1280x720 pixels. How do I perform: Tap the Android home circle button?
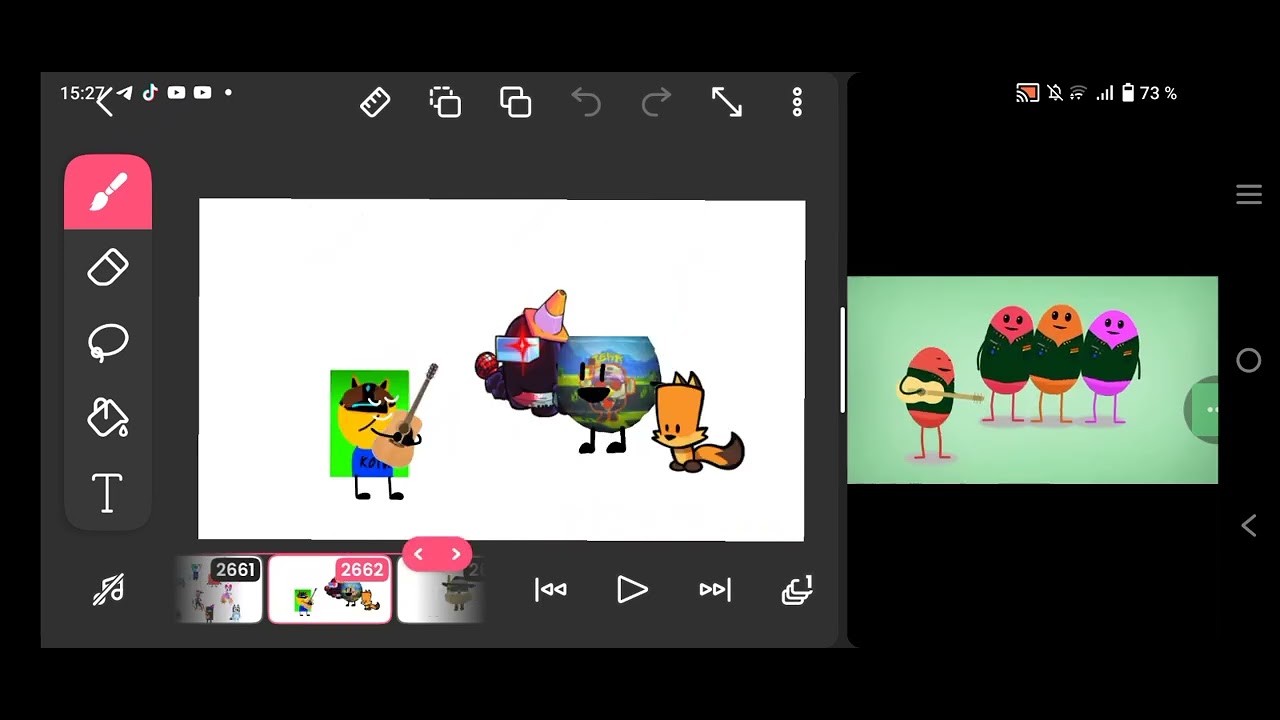[1249, 361]
